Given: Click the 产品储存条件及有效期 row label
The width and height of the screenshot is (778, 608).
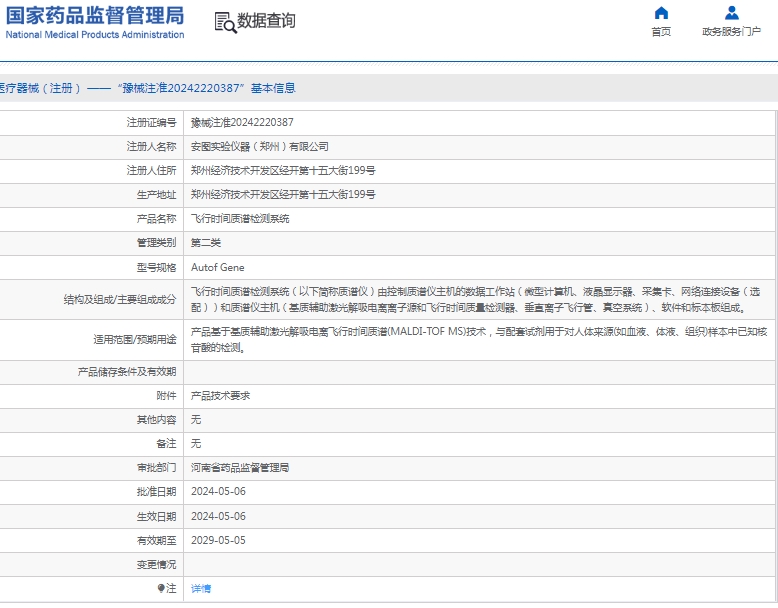Looking at the screenshot, I should pyautogui.click(x=127, y=372).
